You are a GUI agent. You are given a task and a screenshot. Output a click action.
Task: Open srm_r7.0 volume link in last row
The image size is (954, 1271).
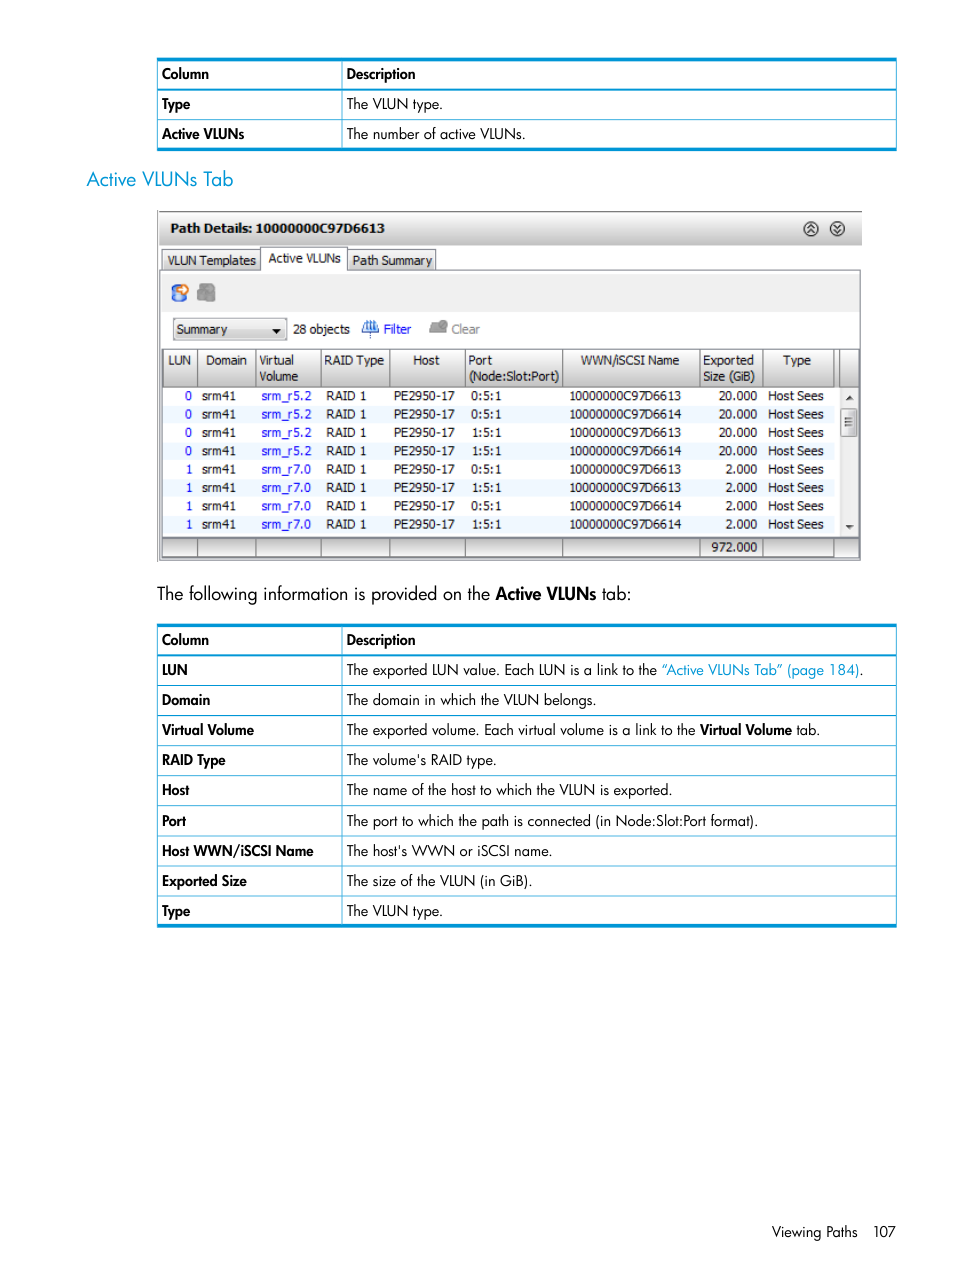pos(286,524)
